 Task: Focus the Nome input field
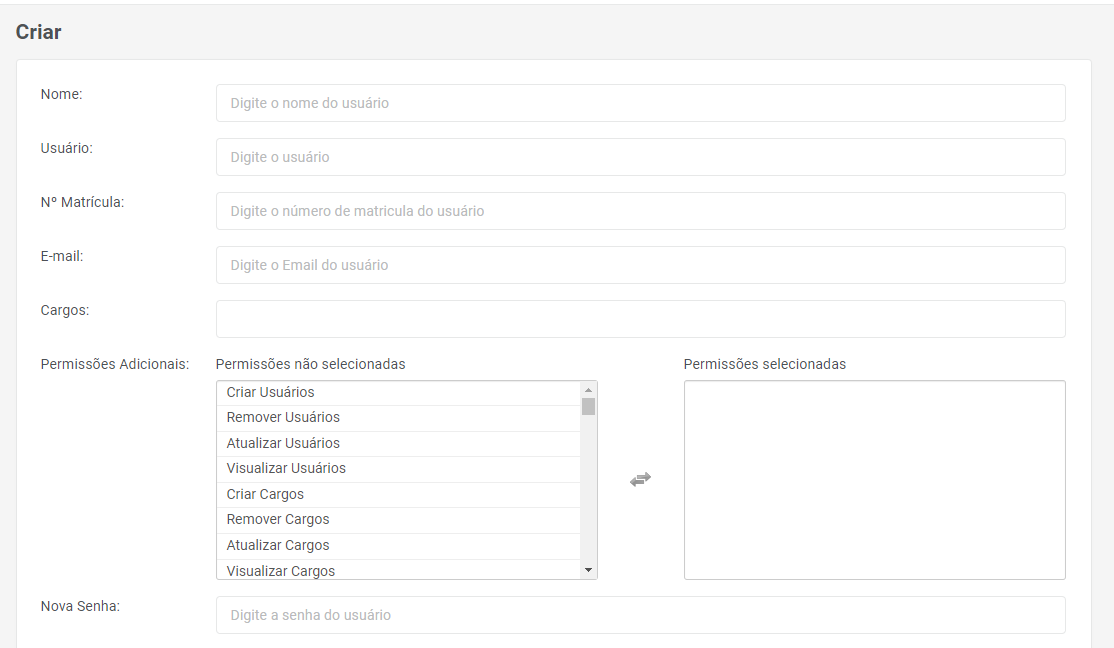[640, 103]
